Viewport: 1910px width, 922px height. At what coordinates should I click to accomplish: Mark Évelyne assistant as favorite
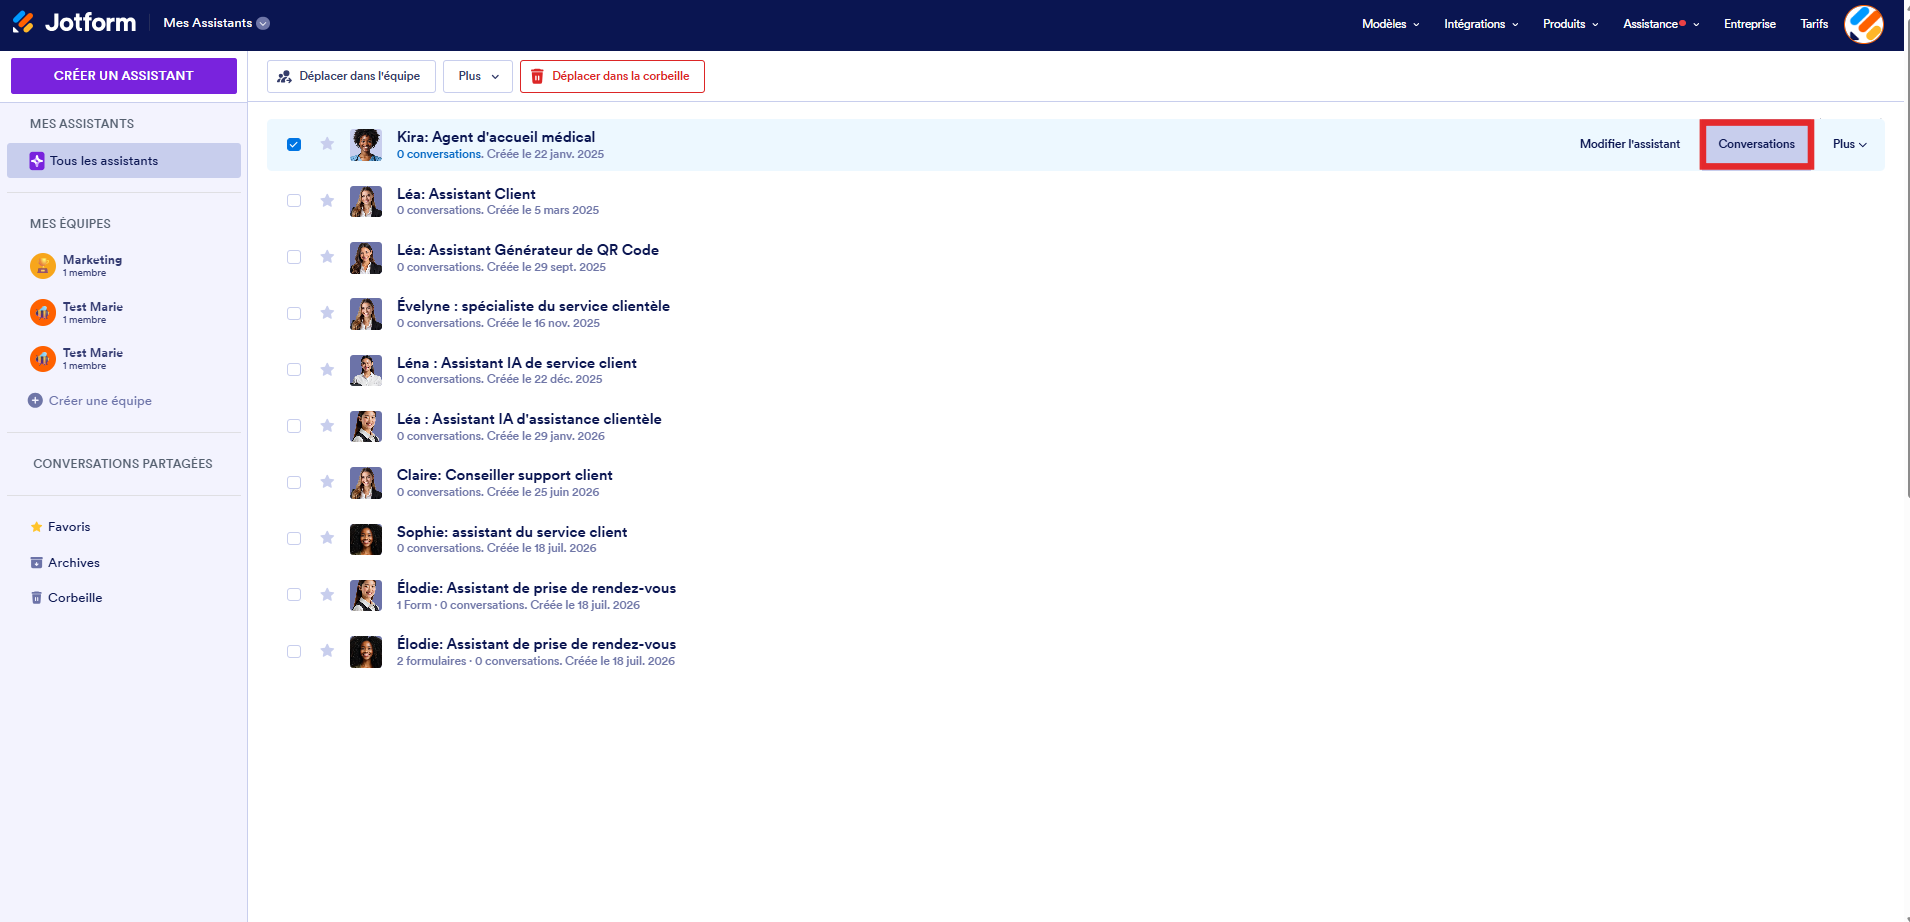(x=327, y=313)
